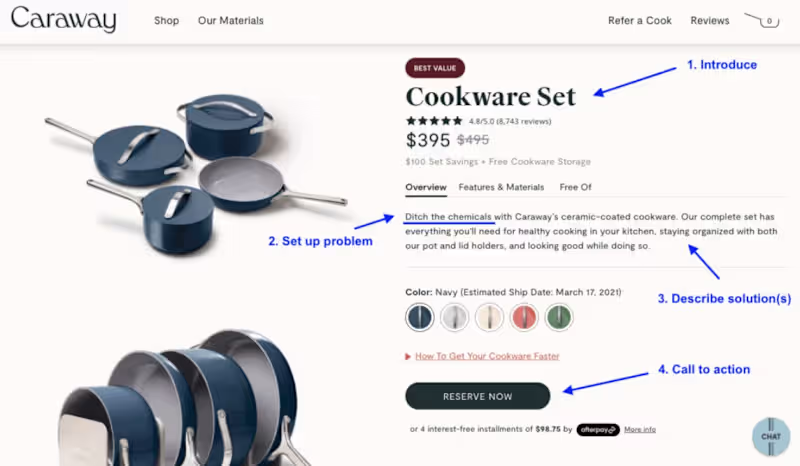Pick the red Perracotta color swatch
800x466 pixels.
pos(524,317)
